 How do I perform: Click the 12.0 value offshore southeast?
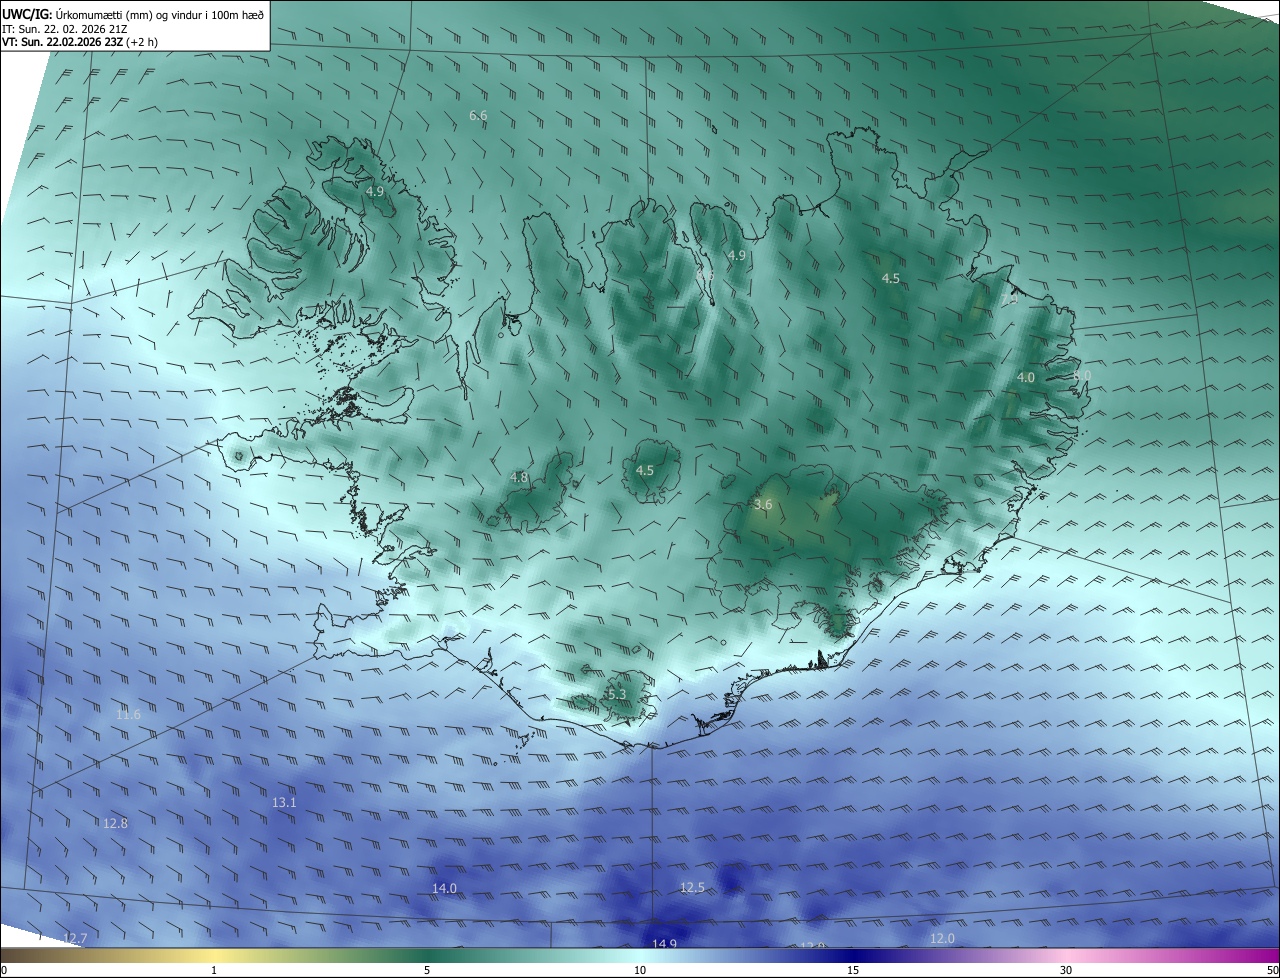(942, 938)
